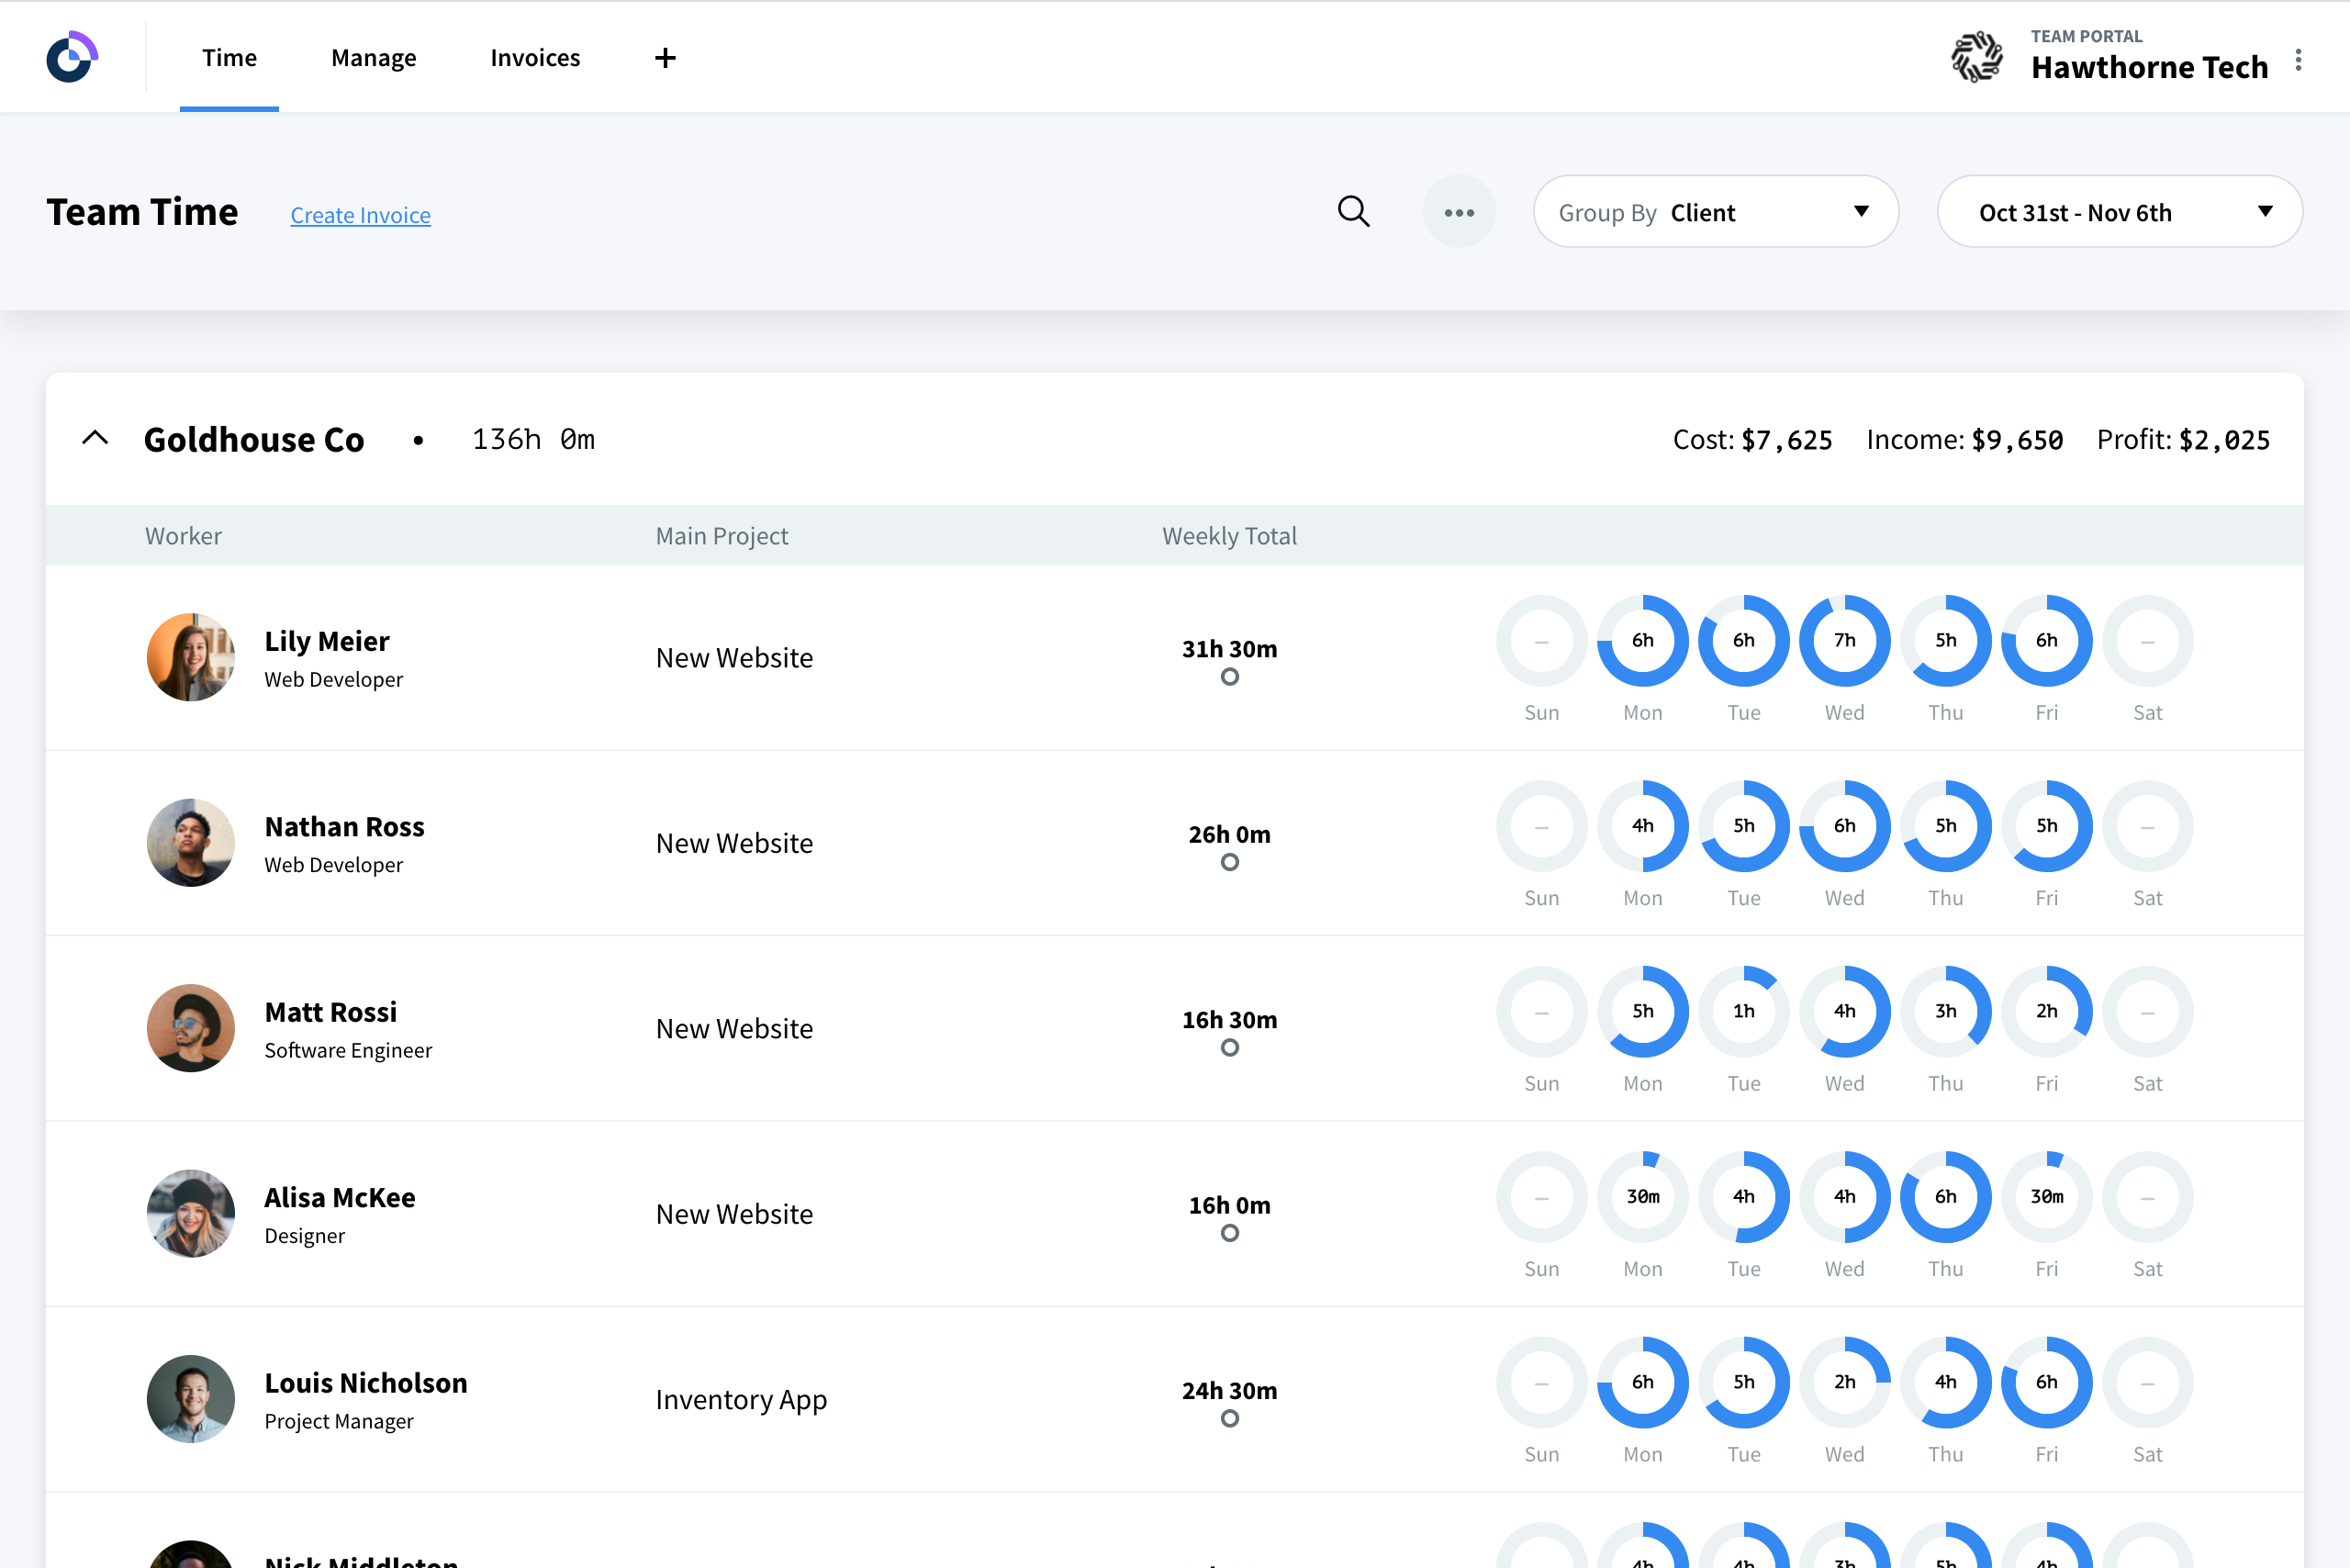Click Lily Meier's Wednesday 7h ring
Viewport: 2350px width, 1568px height.
[x=1845, y=641]
